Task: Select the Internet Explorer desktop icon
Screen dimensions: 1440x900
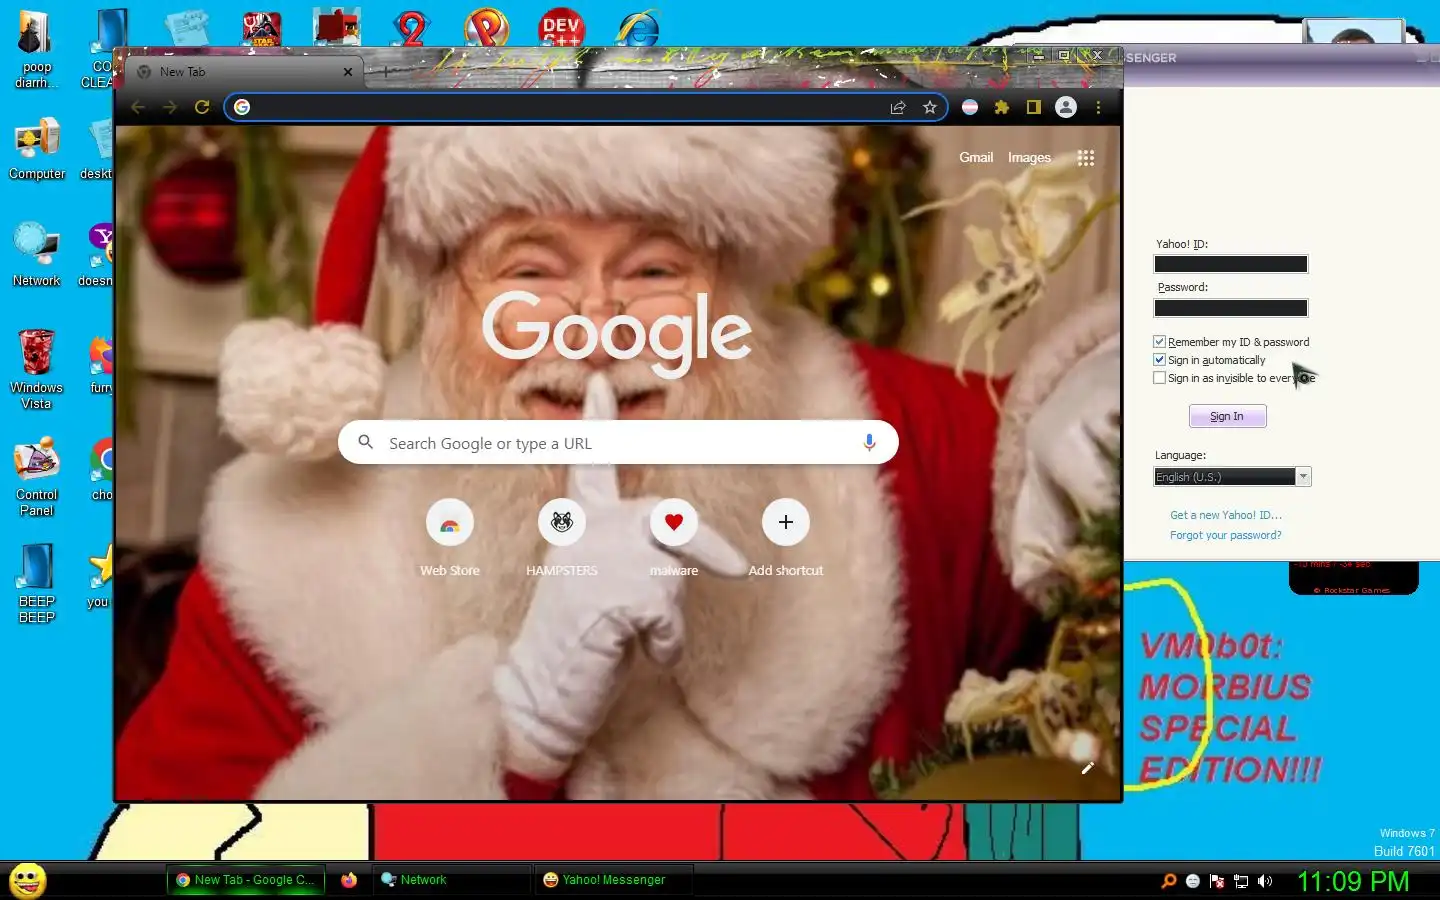Action: coord(637,27)
